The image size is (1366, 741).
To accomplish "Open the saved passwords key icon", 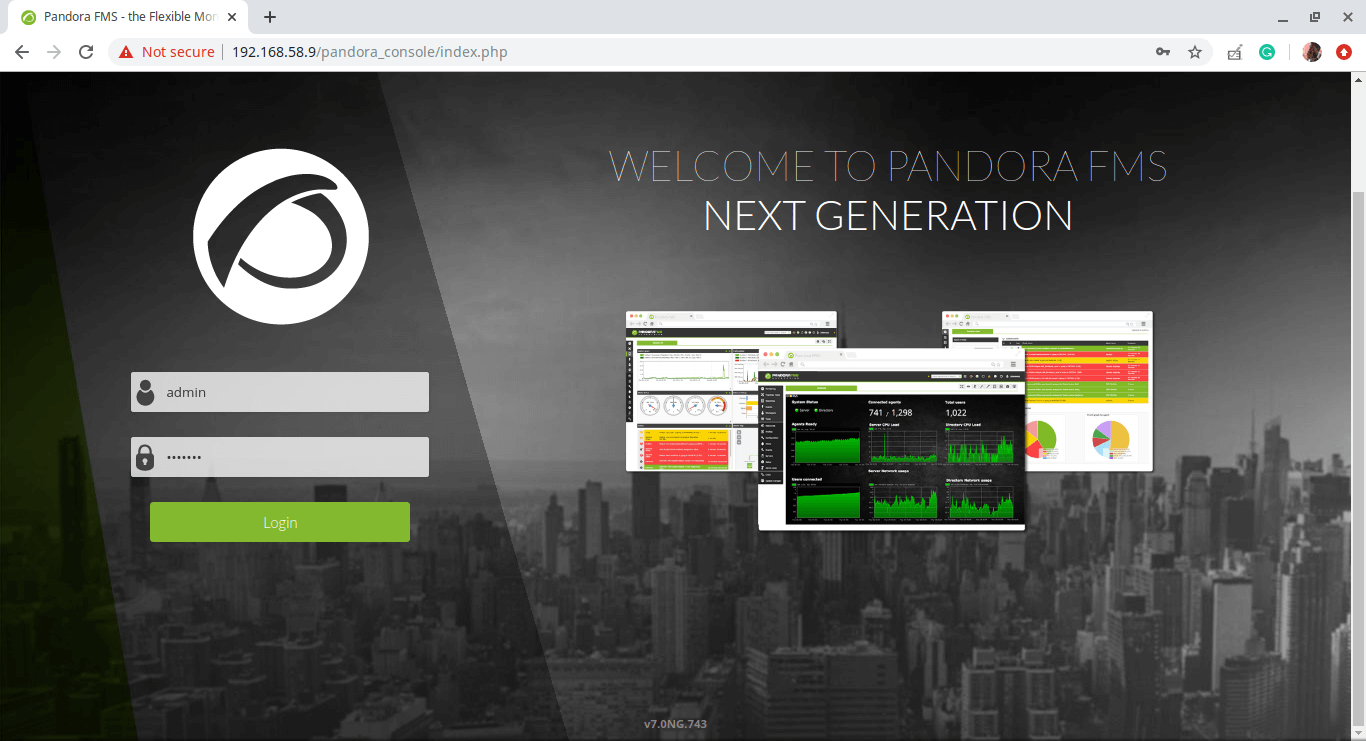I will (x=1163, y=52).
